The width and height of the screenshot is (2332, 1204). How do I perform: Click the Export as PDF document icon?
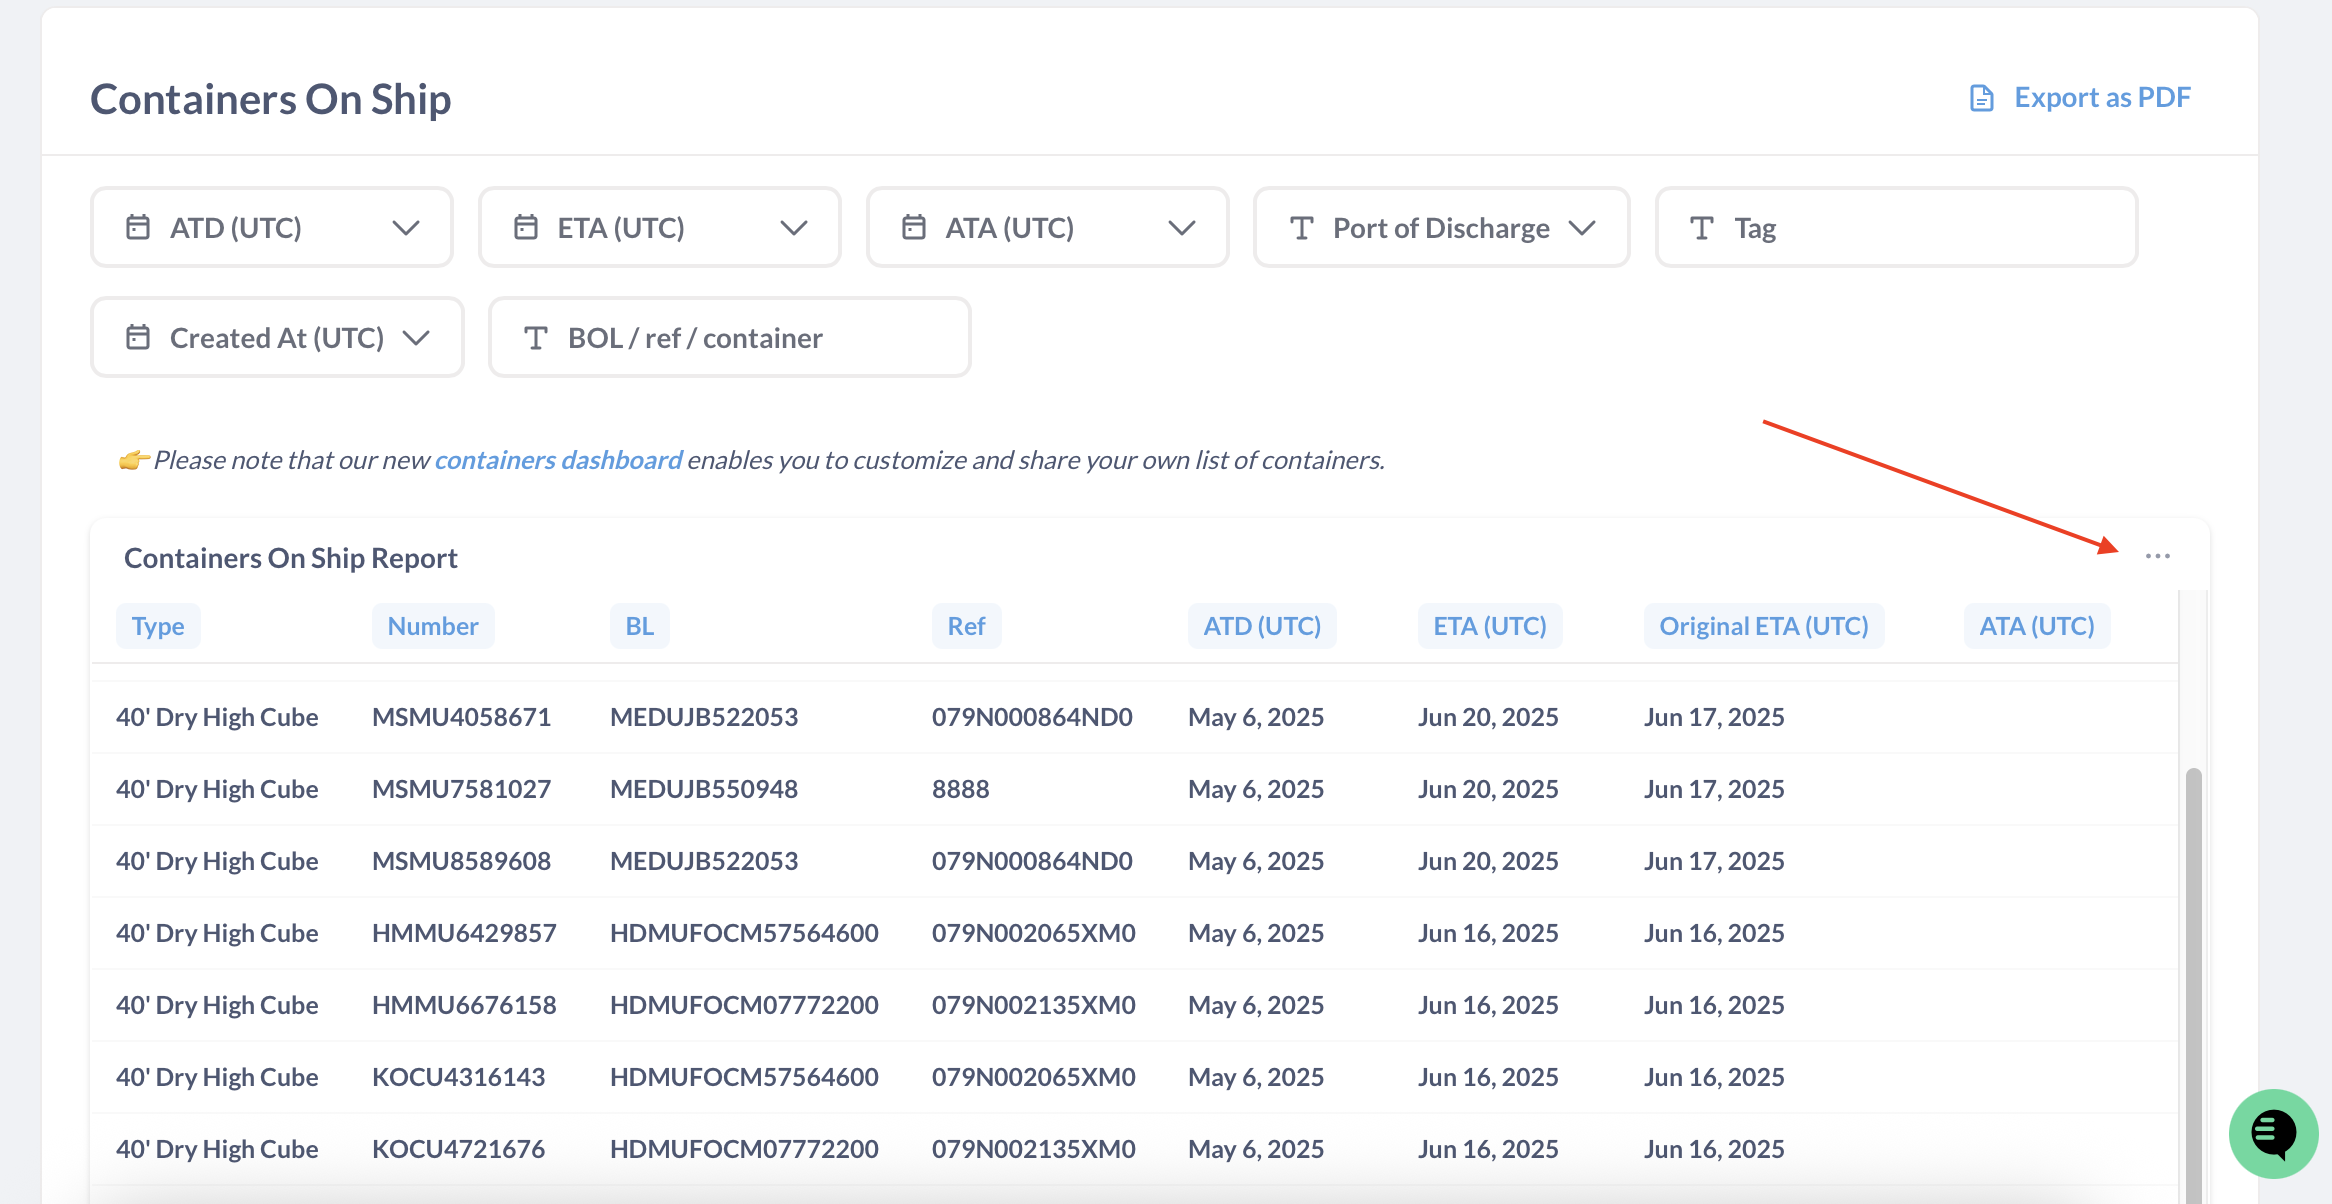pyautogui.click(x=1981, y=98)
